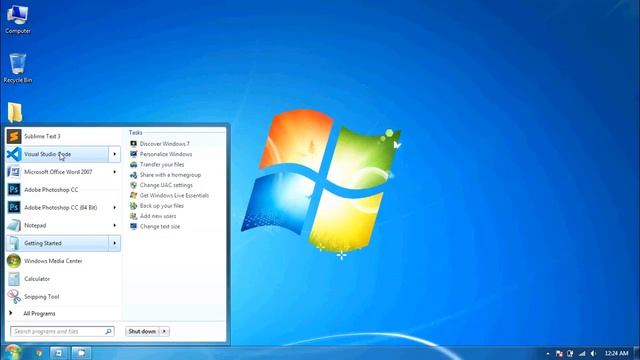Show hidden tray icons arrow
This screenshot has width=640, height=360.
coord(548,353)
